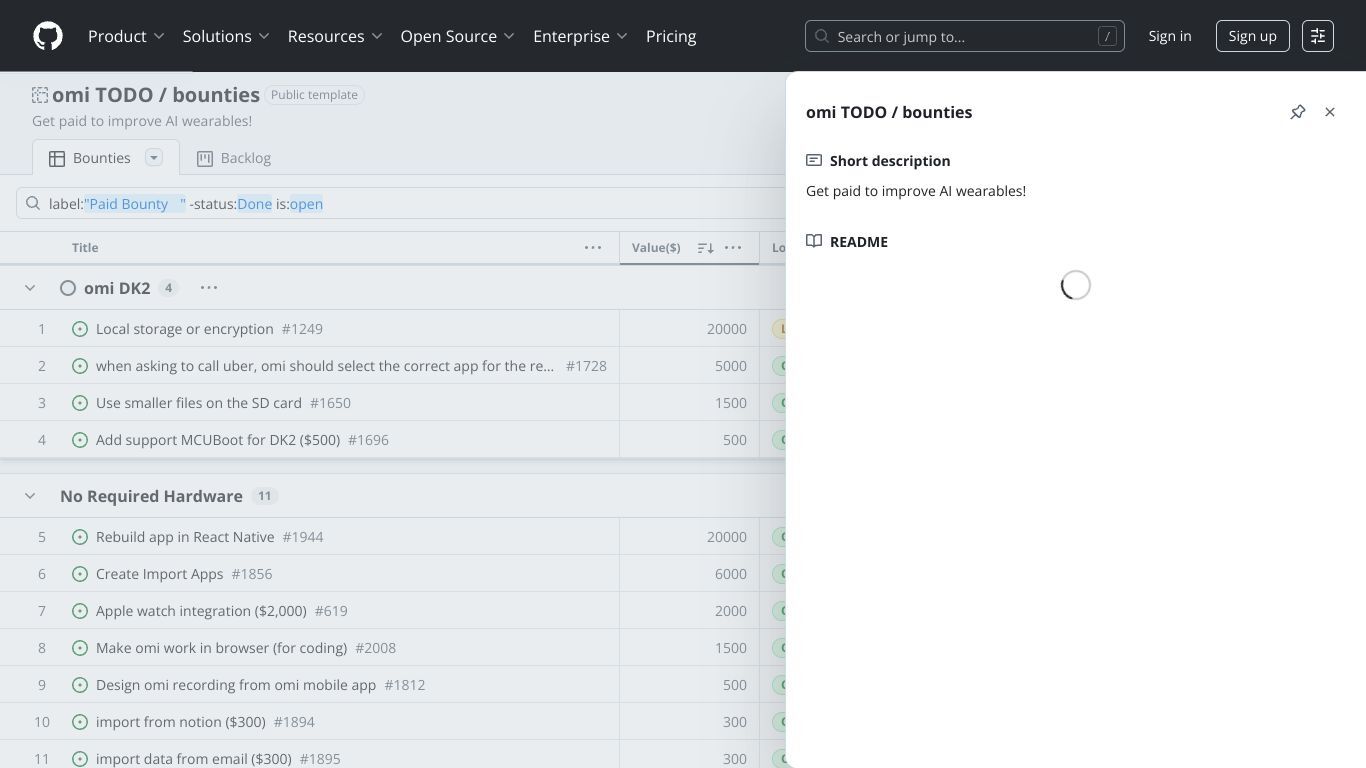Open the Title column options menu
This screenshot has width=1366, height=768.
click(x=593, y=248)
